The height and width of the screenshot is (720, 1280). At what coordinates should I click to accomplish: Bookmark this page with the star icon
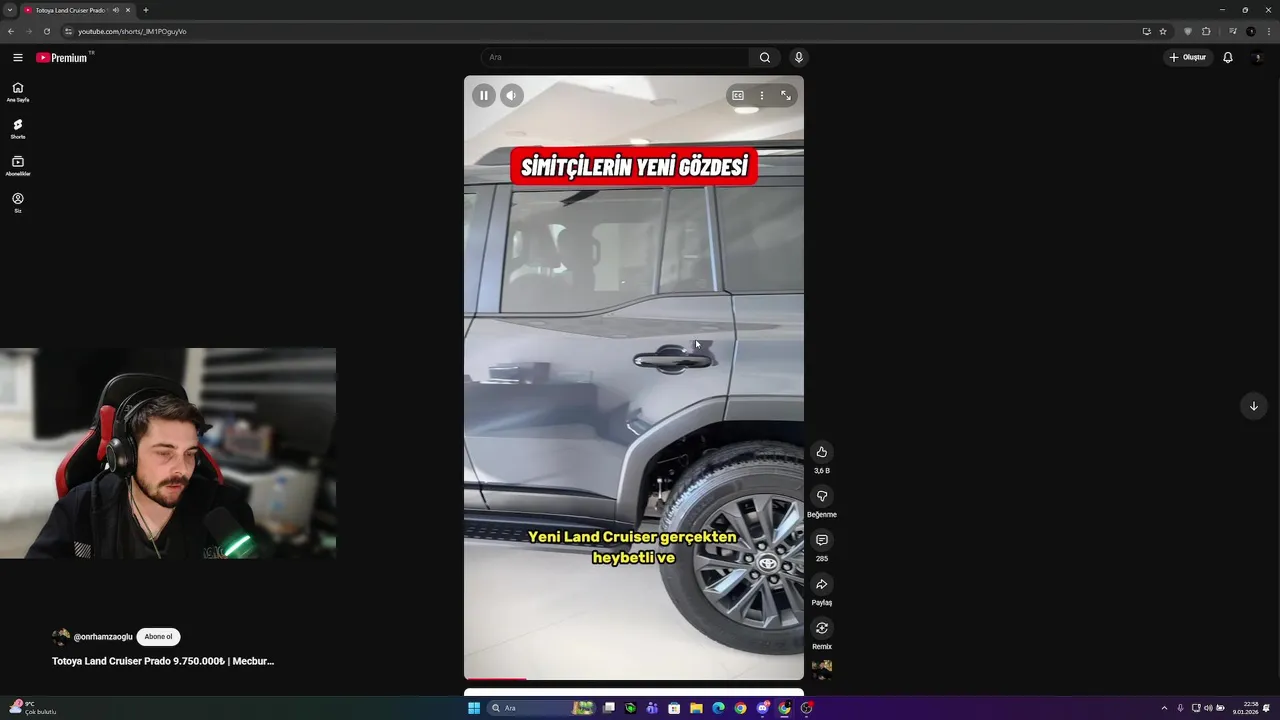pyautogui.click(x=1163, y=31)
